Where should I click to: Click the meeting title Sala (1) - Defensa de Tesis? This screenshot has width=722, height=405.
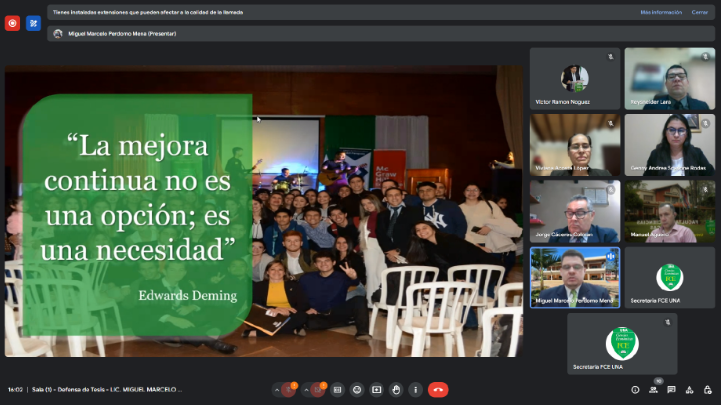click(x=106, y=390)
